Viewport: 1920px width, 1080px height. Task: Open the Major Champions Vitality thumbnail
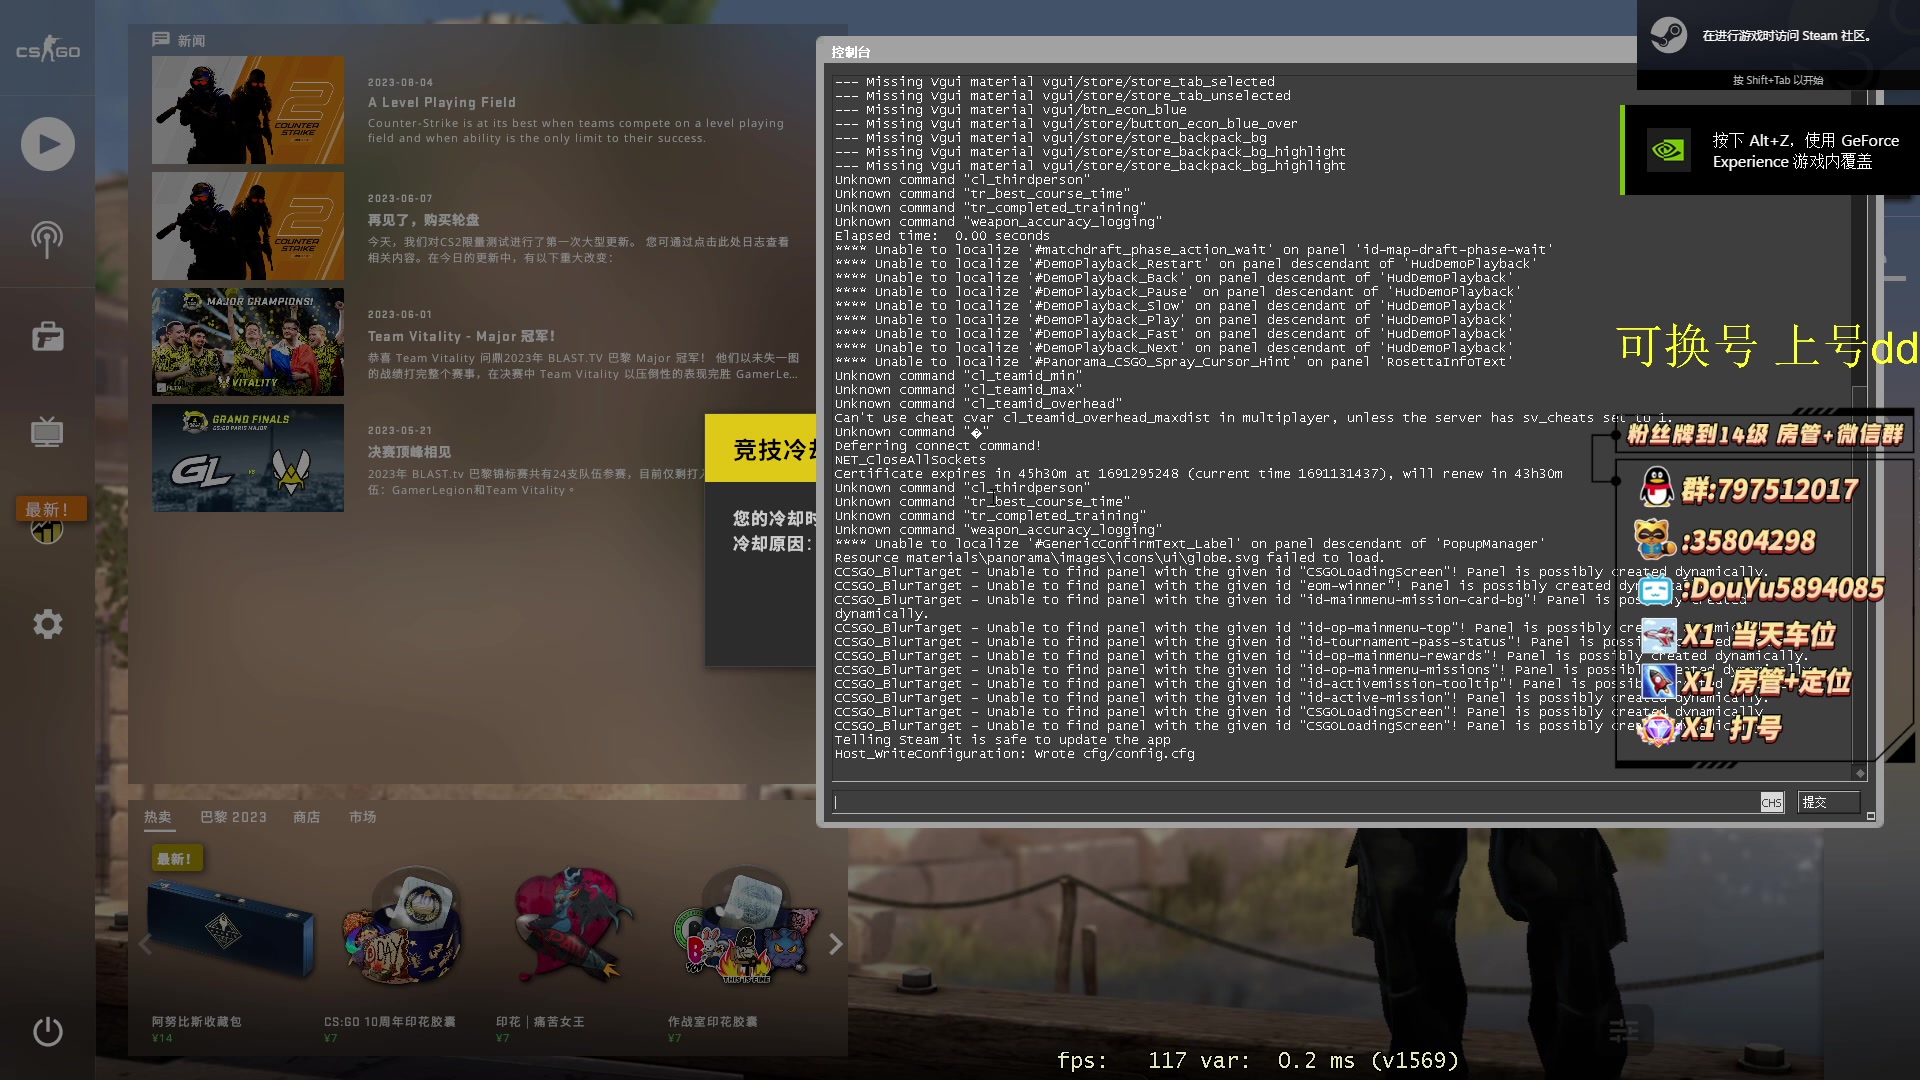tap(248, 342)
